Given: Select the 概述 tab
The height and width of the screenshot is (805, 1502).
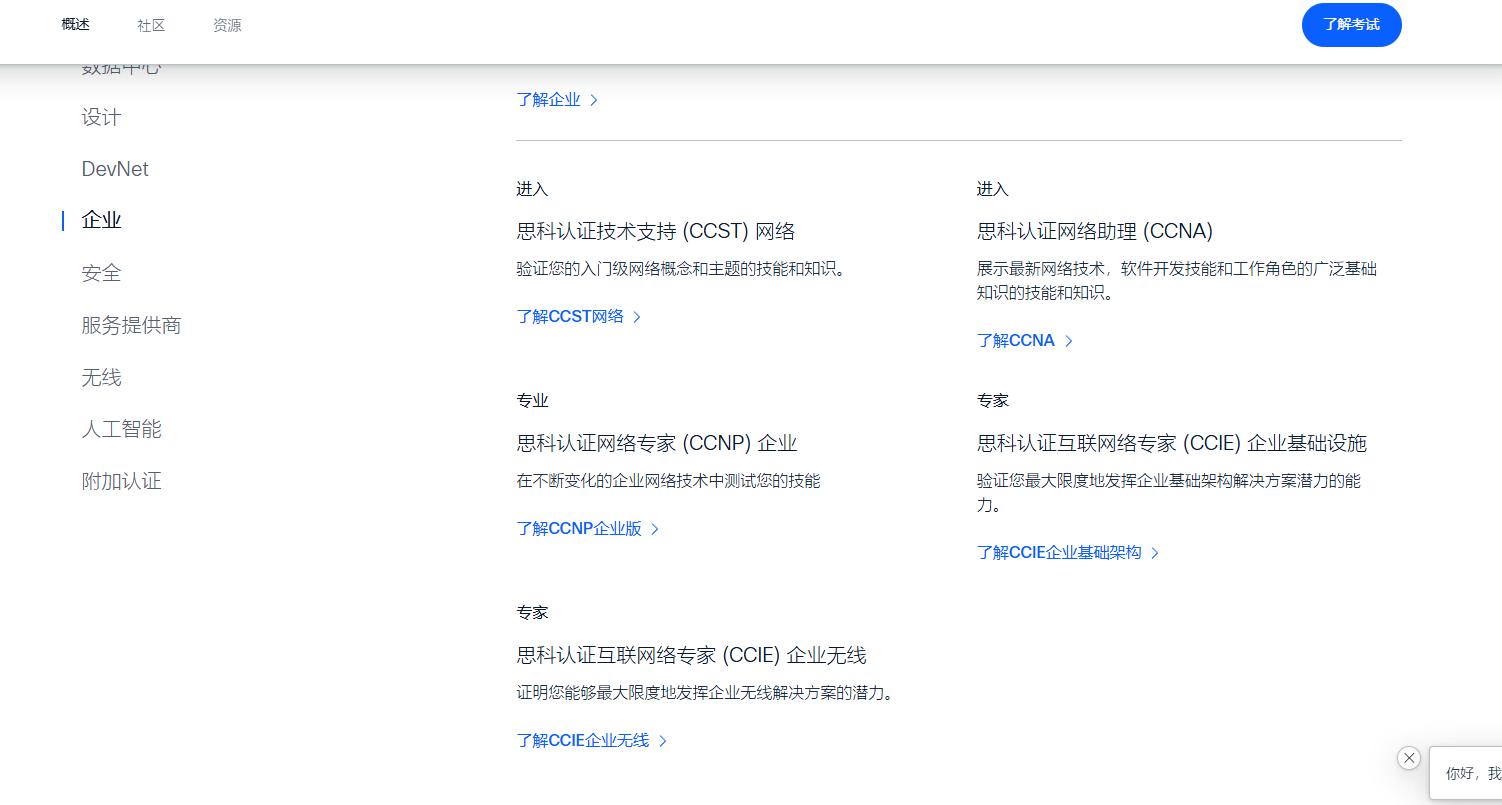Looking at the screenshot, I should (75, 25).
